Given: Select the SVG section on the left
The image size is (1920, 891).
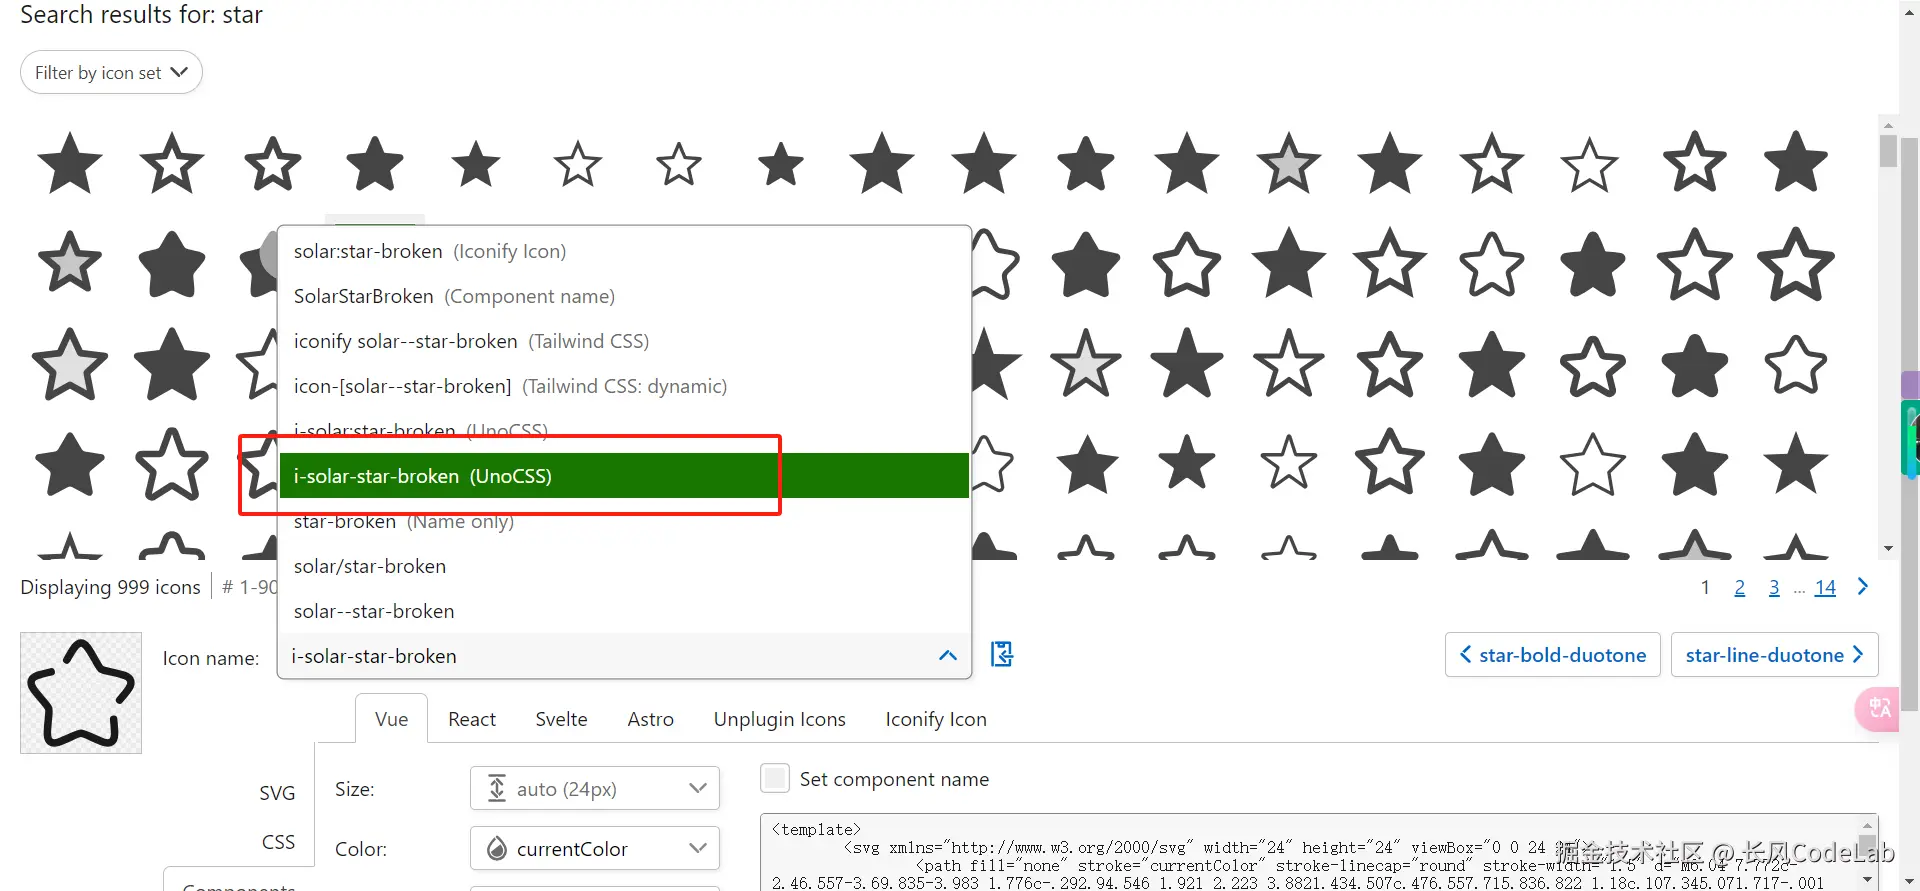Looking at the screenshot, I should tap(277, 793).
